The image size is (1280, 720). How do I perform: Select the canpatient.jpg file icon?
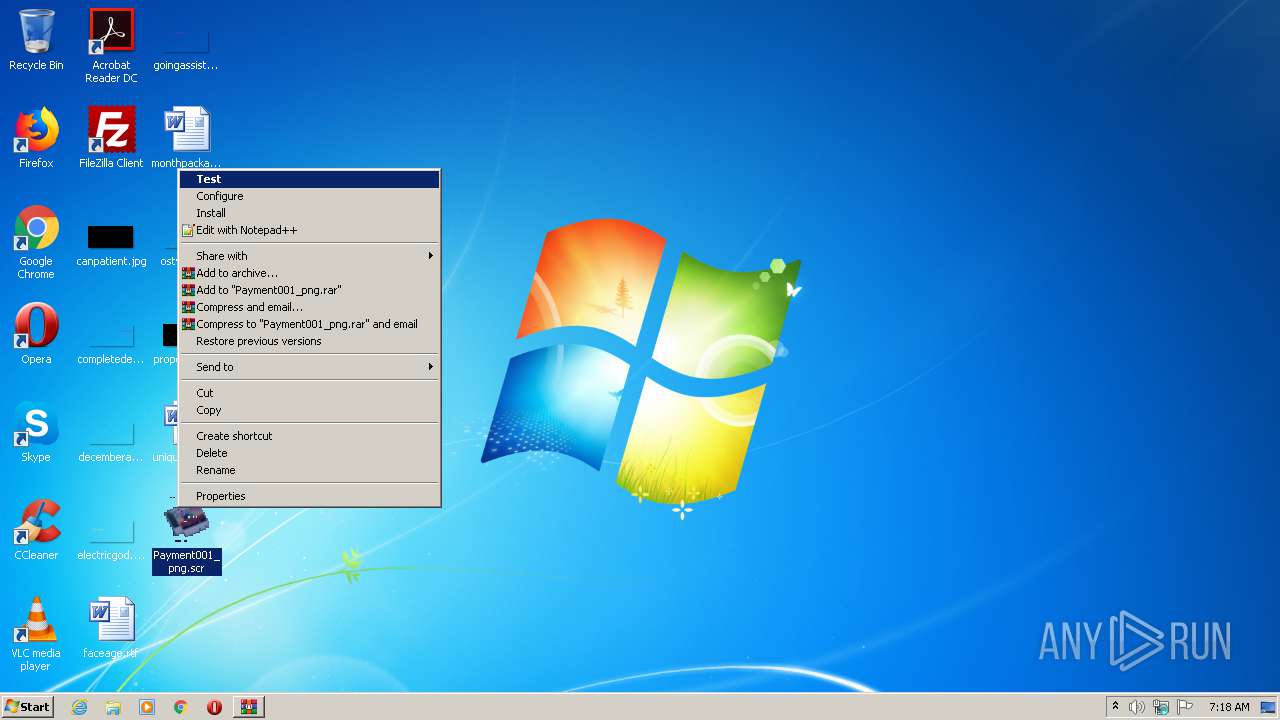111,246
